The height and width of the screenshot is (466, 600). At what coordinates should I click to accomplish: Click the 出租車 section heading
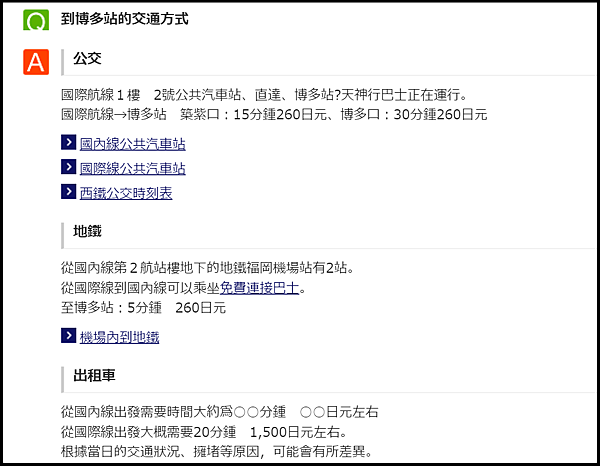94,376
